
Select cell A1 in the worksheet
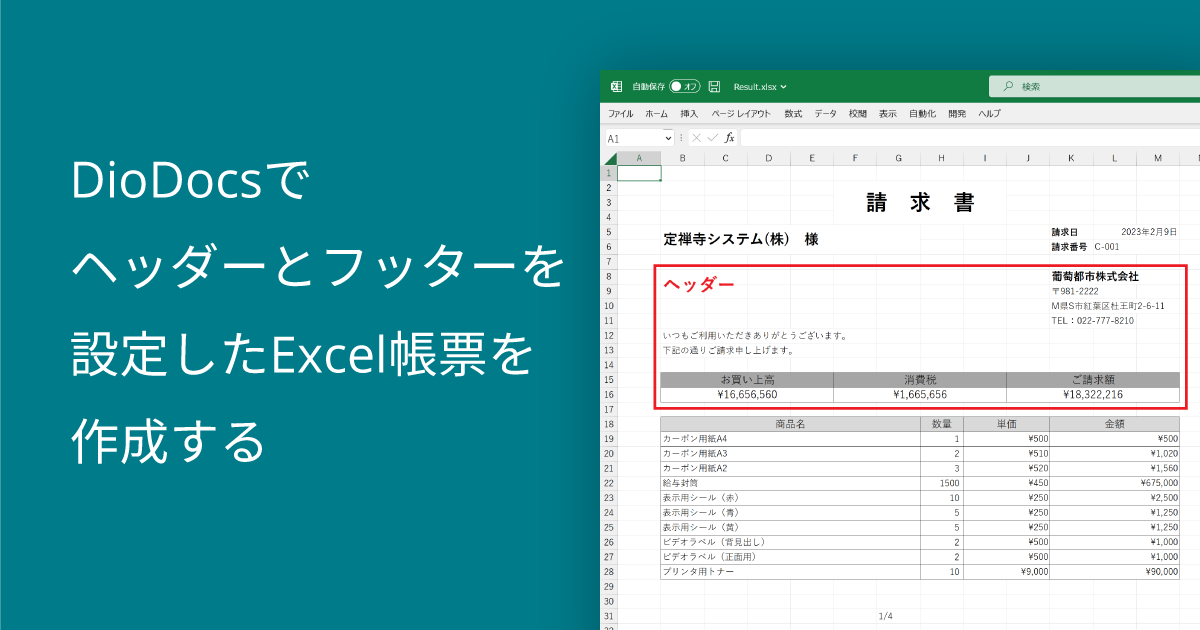tap(637, 172)
